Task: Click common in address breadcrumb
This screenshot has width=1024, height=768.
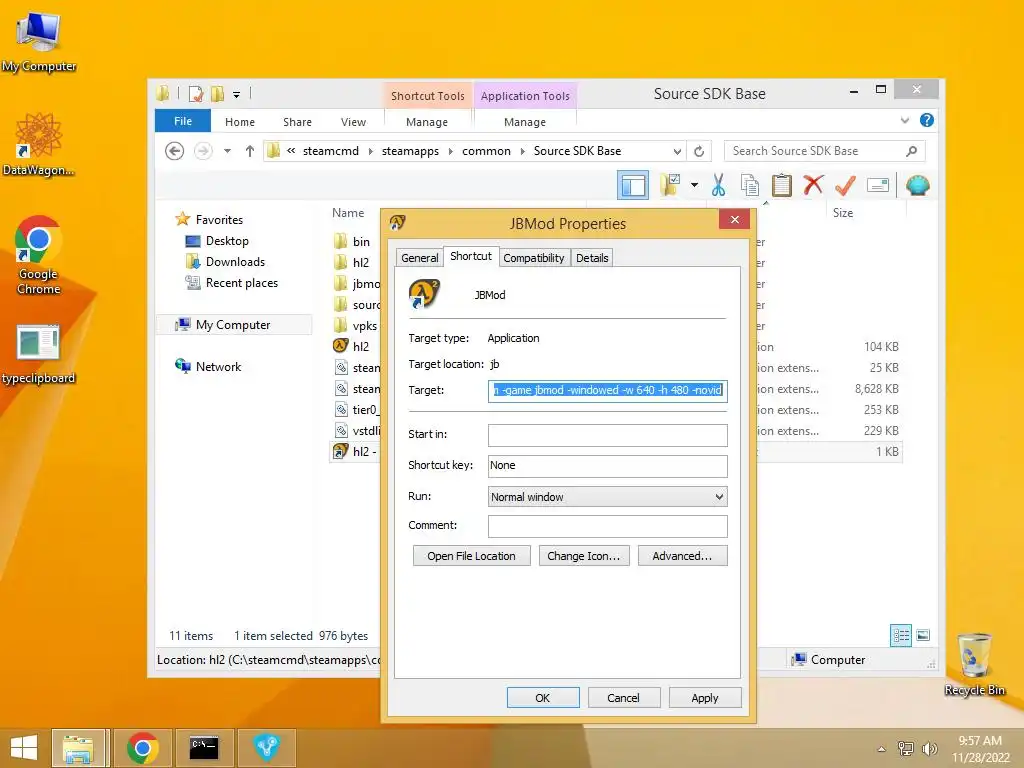Action: pyautogui.click(x=487, y=151)
